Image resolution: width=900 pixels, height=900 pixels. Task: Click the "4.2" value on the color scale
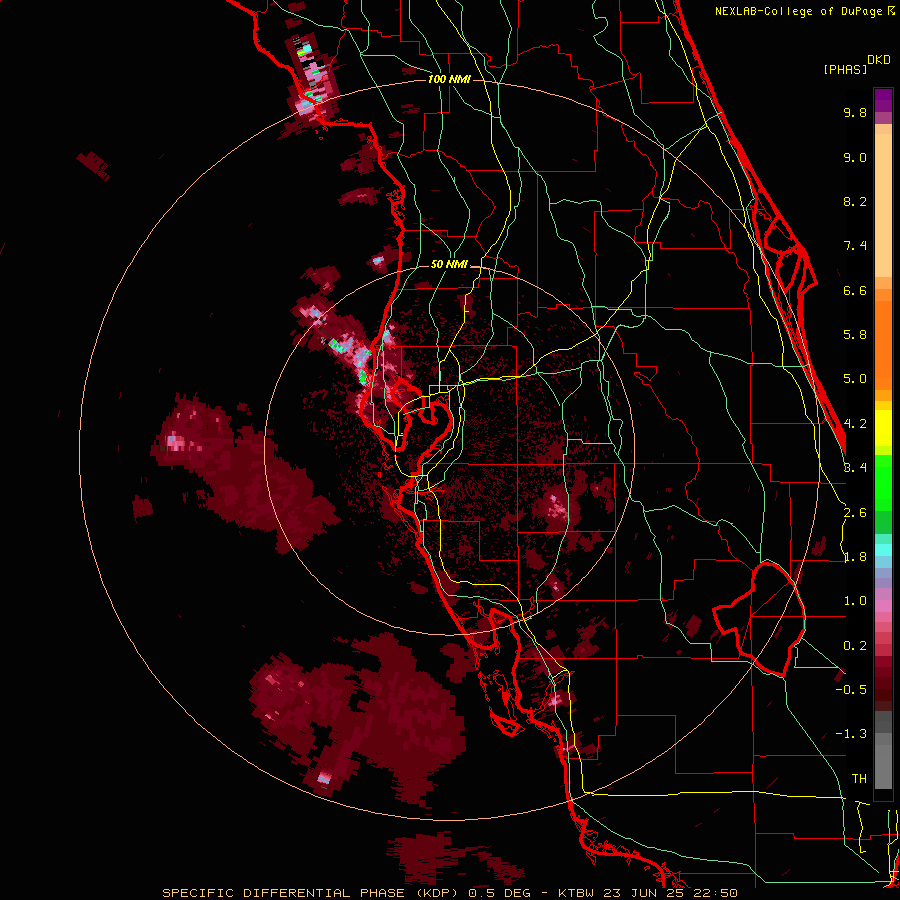[x=855, y=424]
